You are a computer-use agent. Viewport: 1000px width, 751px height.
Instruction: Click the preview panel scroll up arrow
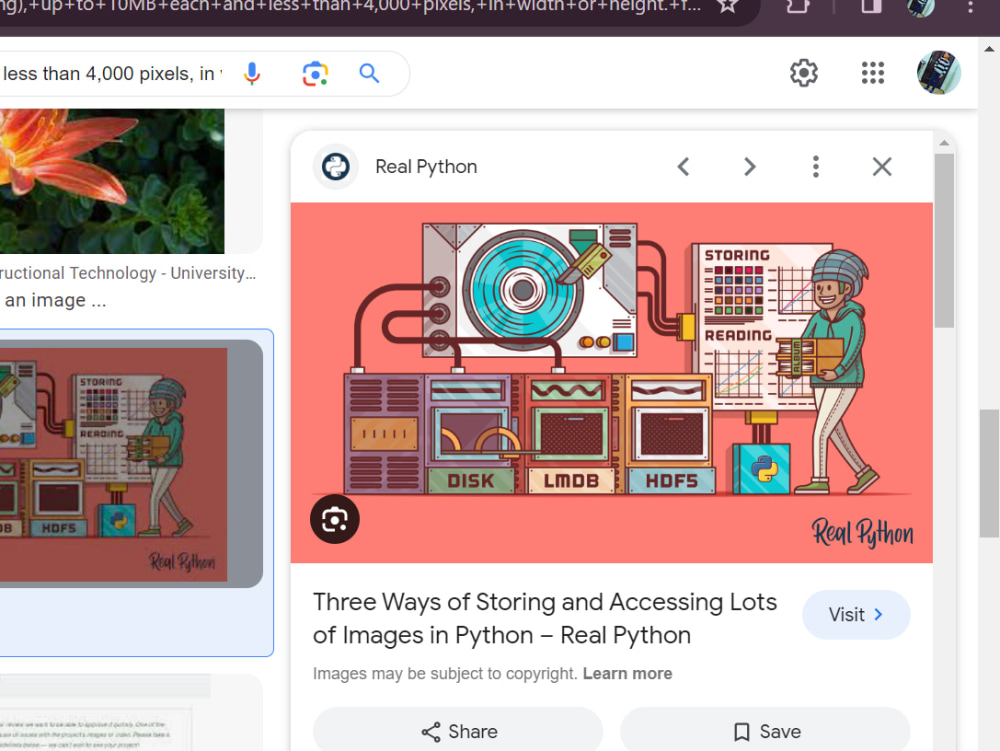point(945,143)
